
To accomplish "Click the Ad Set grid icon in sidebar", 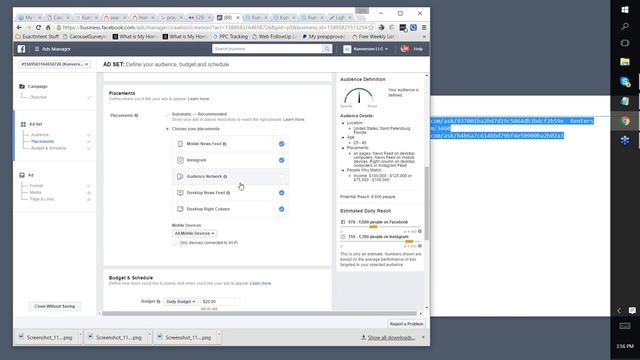I will (23, 124).
